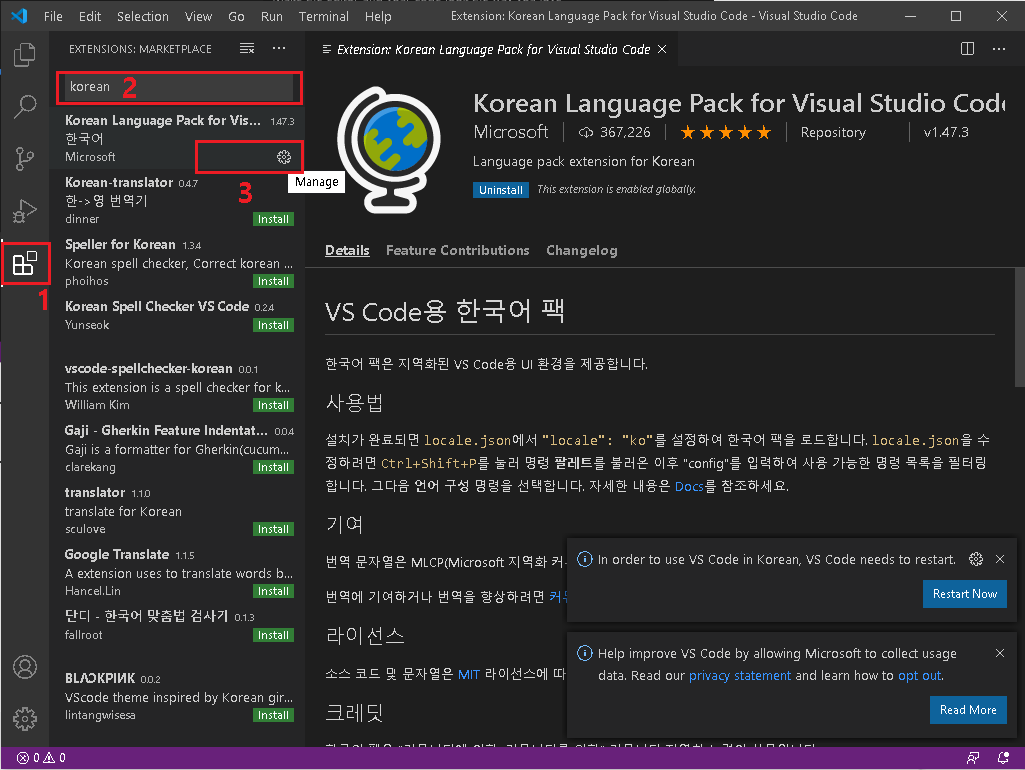Open the Extensions view in activity bar
This screenshot has height=770, width=1025.
[25, 263]
